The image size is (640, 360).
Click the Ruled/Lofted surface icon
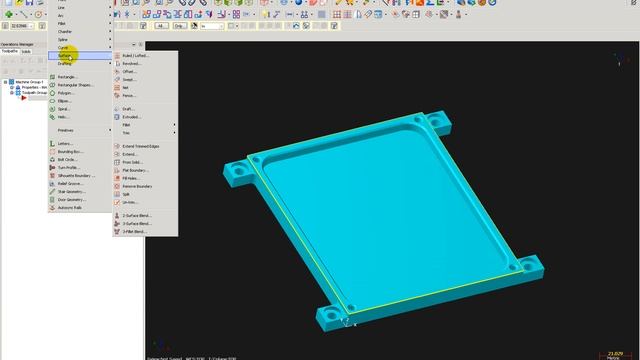click(117, 56)
